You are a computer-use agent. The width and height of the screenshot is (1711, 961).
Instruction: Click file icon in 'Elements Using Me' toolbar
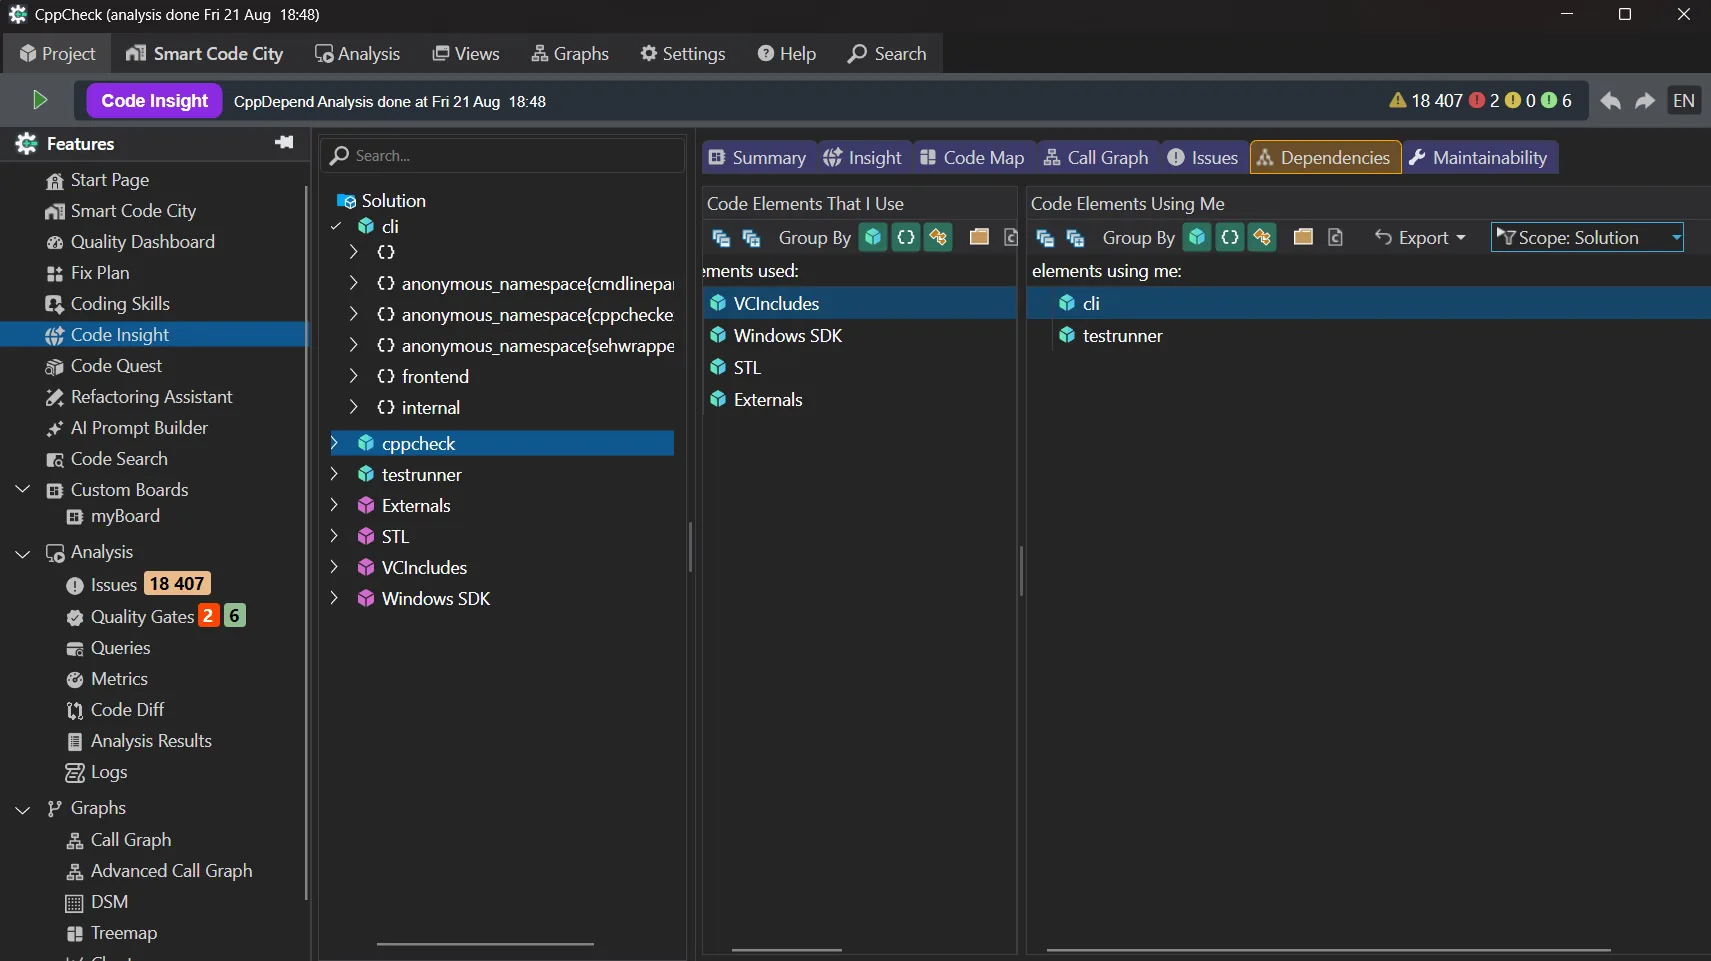coord(1335,237)
